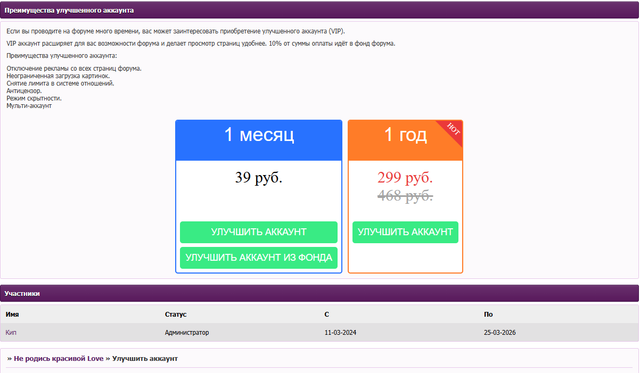Click the Имя column header
Screen dimensions: 640x373
pyautogui.click(x=12, y=314)
